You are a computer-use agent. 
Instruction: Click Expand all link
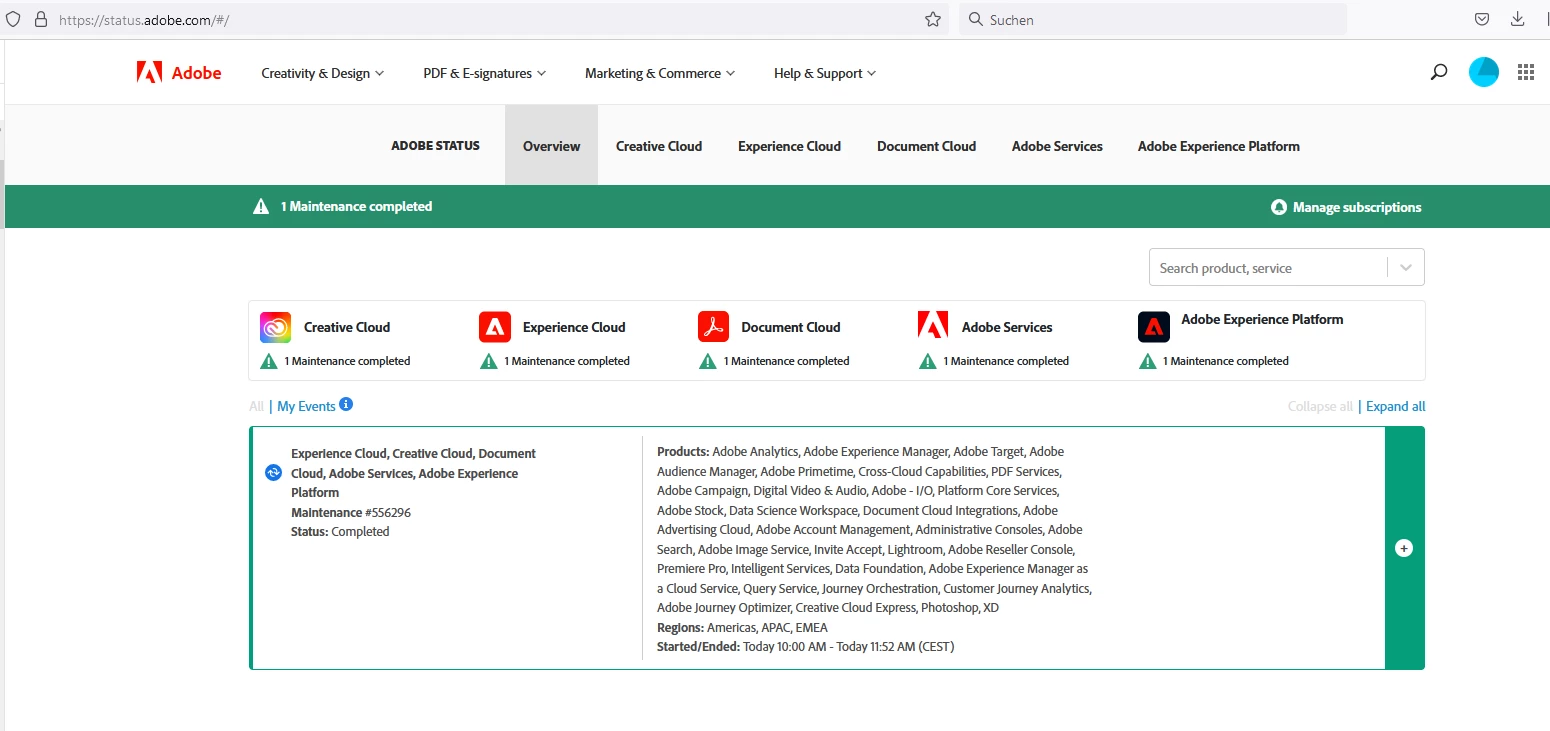point(1396,406)
